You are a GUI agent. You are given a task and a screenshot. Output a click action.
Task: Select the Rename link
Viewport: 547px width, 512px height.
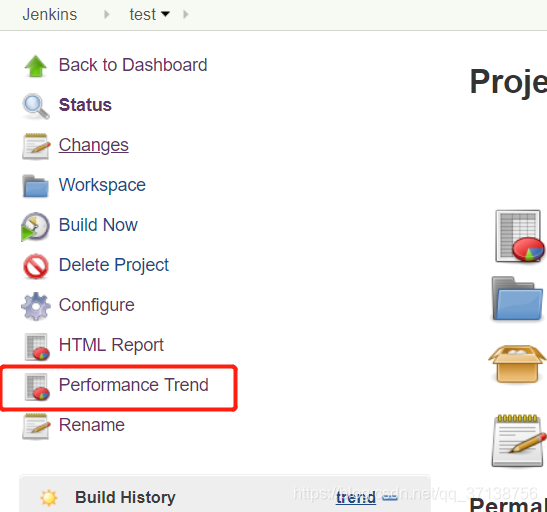click(x=92, y=425)
